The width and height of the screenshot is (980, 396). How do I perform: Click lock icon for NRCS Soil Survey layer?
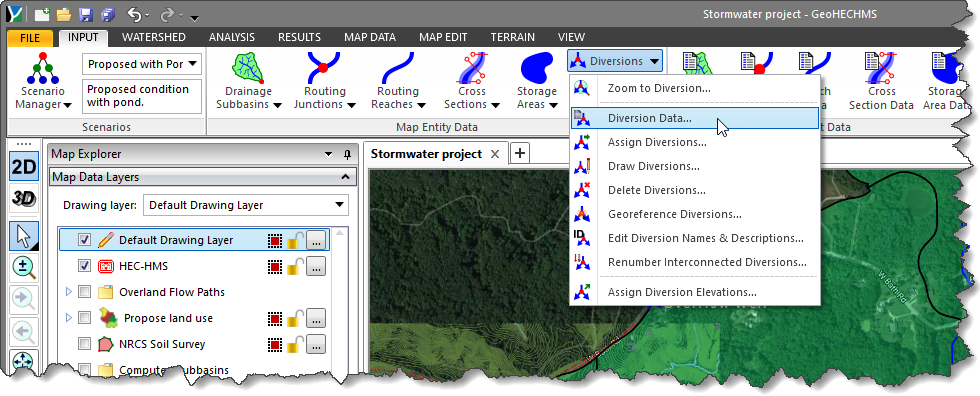(296, 345)
